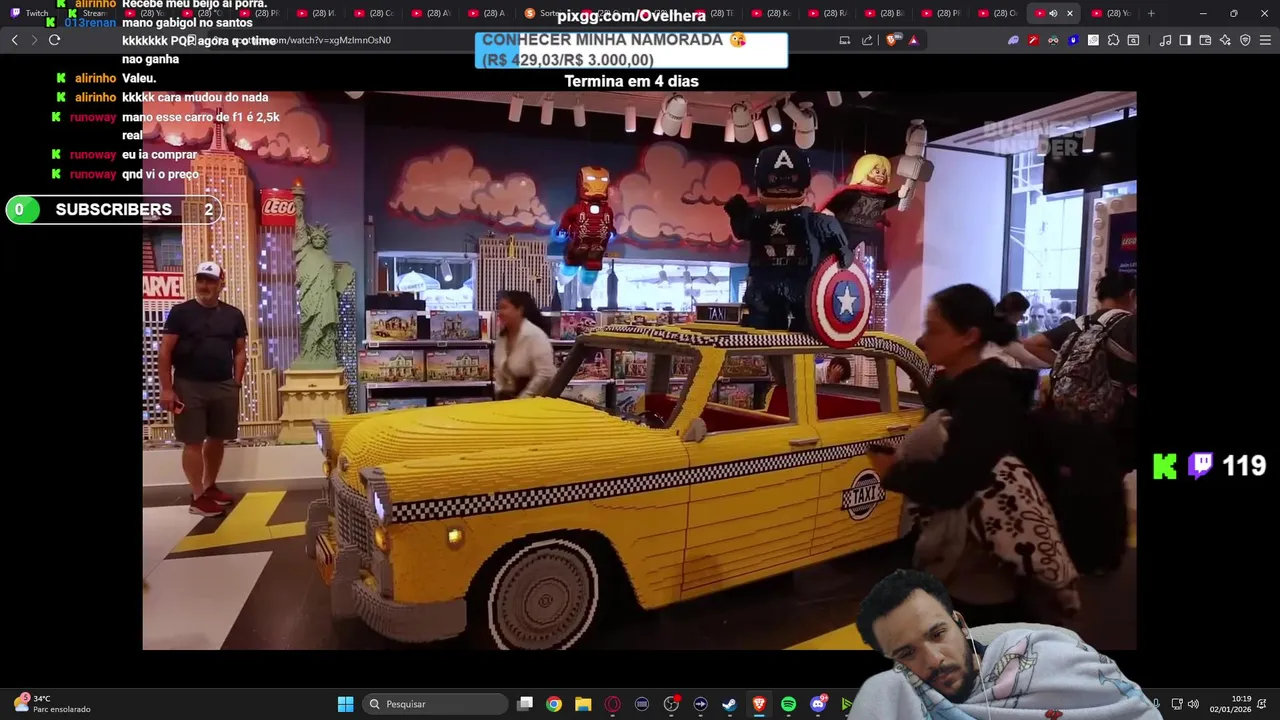Open the Brave VPN shield icon

[x=1245, y=40]
